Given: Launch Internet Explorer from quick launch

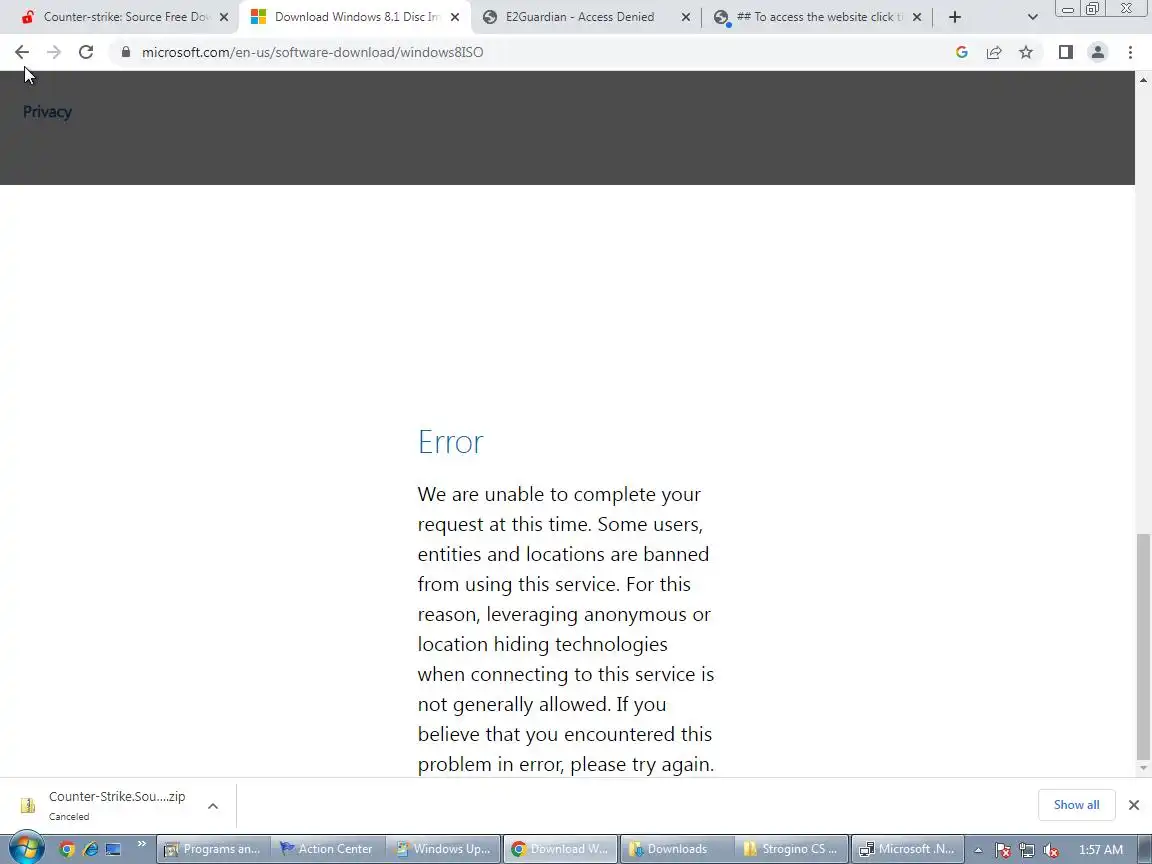Looking at the screenshot, I should tap(90, 849).
